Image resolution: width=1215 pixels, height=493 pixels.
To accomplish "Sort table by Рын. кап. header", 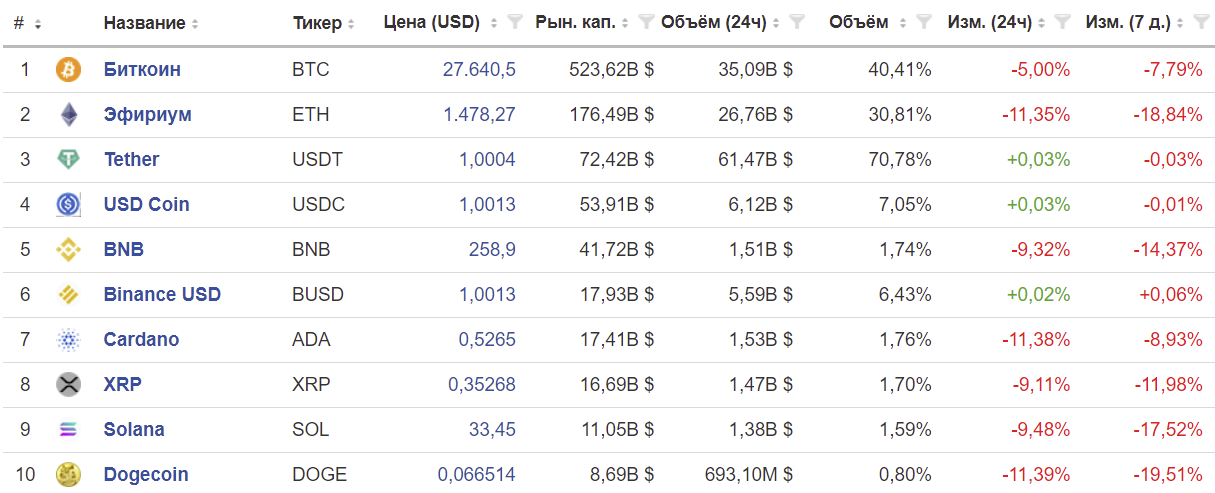I will point(581,23).
